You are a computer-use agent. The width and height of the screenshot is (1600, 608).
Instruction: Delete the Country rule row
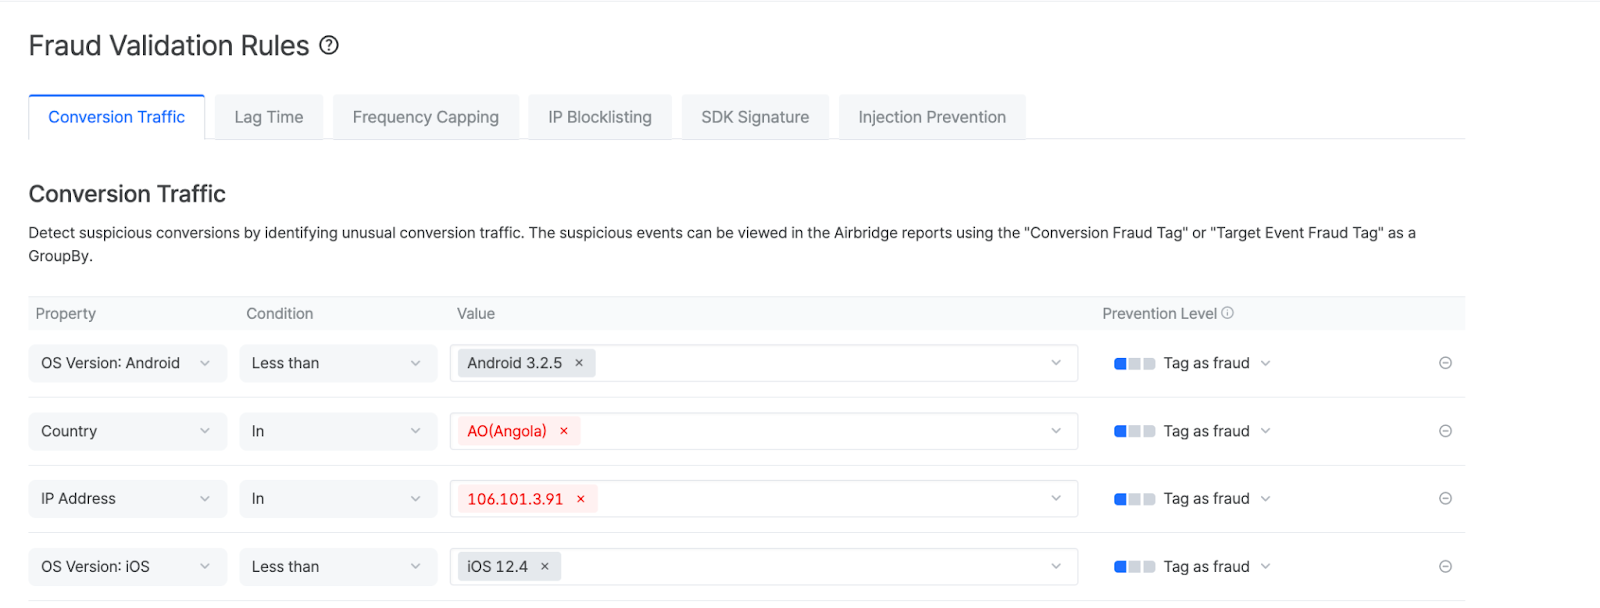click(1445, 431)
